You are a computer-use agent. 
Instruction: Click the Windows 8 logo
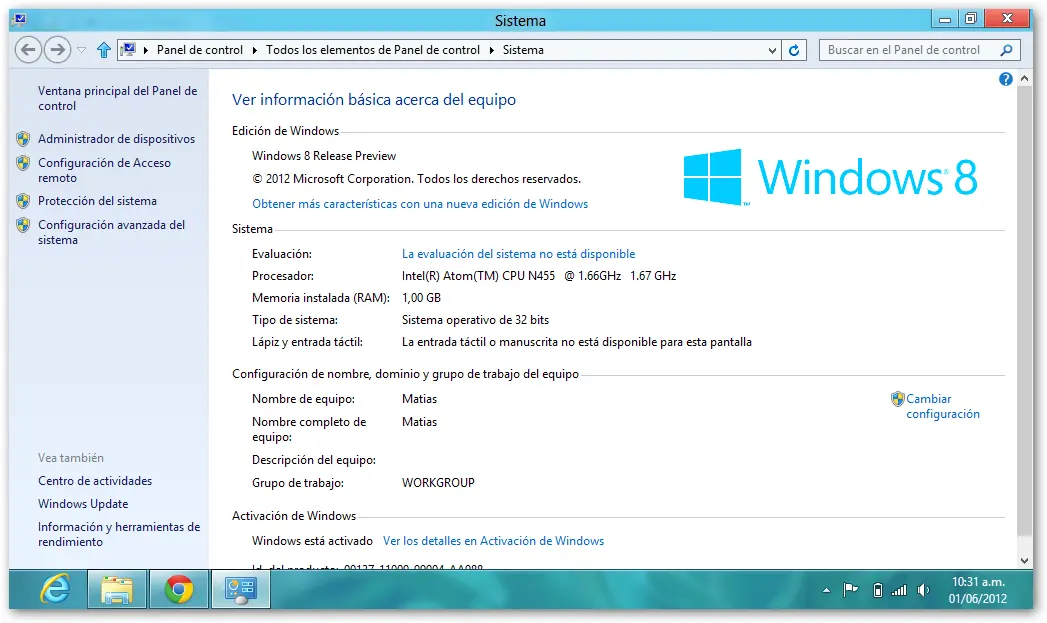pyautogui.click(x=830, y=177)
